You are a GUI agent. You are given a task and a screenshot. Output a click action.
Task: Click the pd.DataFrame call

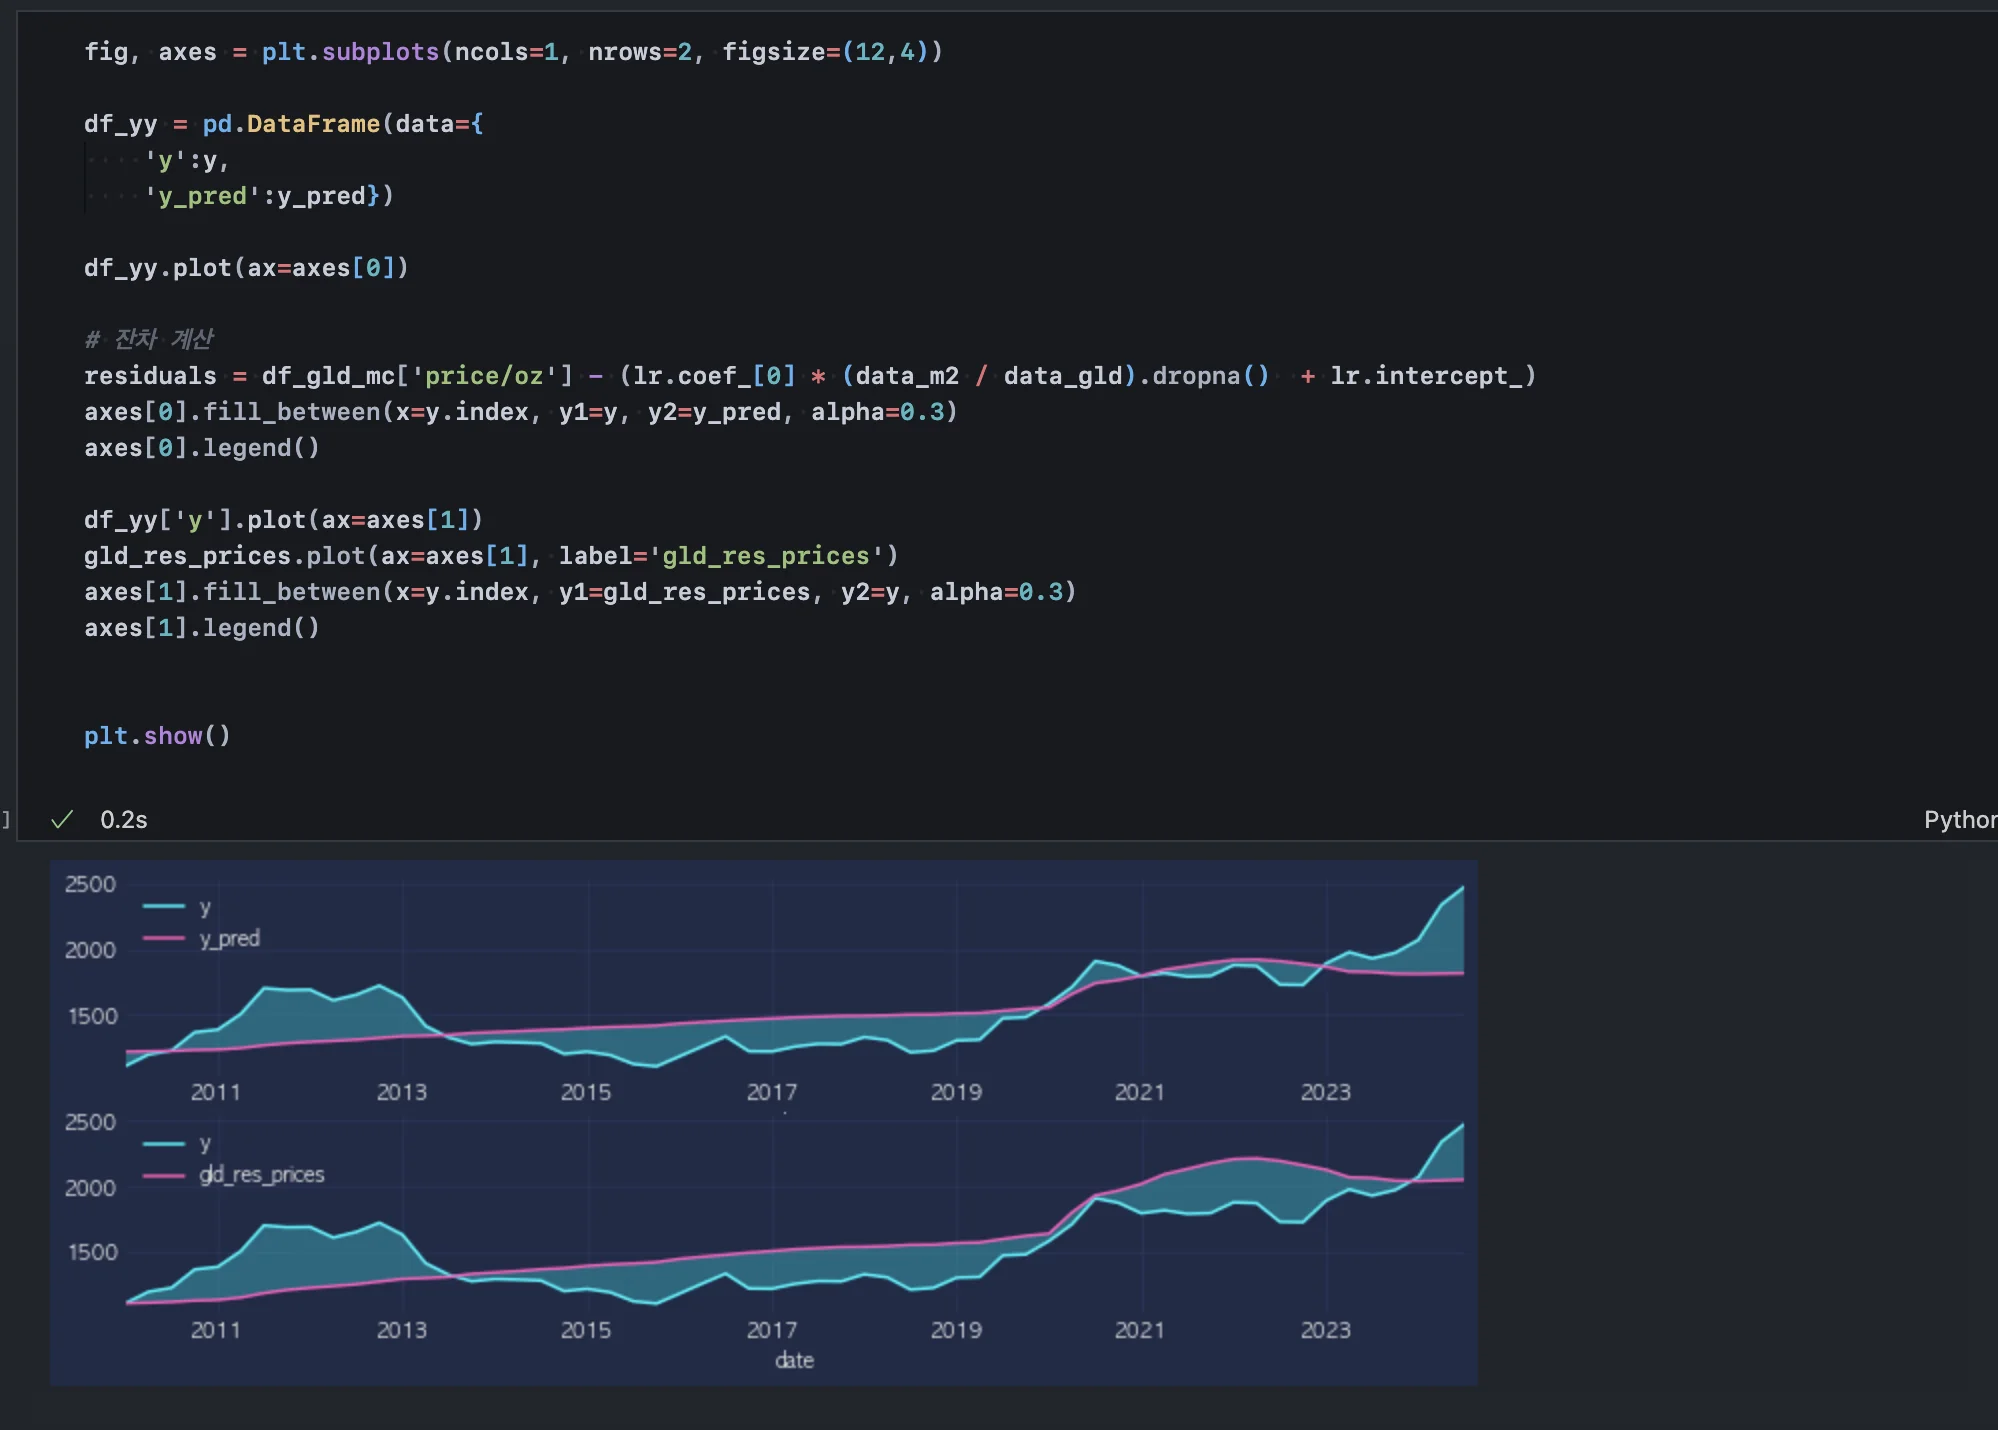291,124
